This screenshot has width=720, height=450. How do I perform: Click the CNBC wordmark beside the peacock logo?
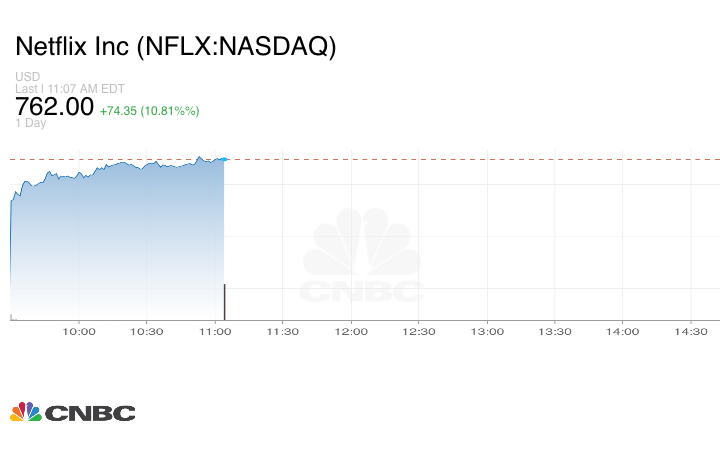pos(90,413)
